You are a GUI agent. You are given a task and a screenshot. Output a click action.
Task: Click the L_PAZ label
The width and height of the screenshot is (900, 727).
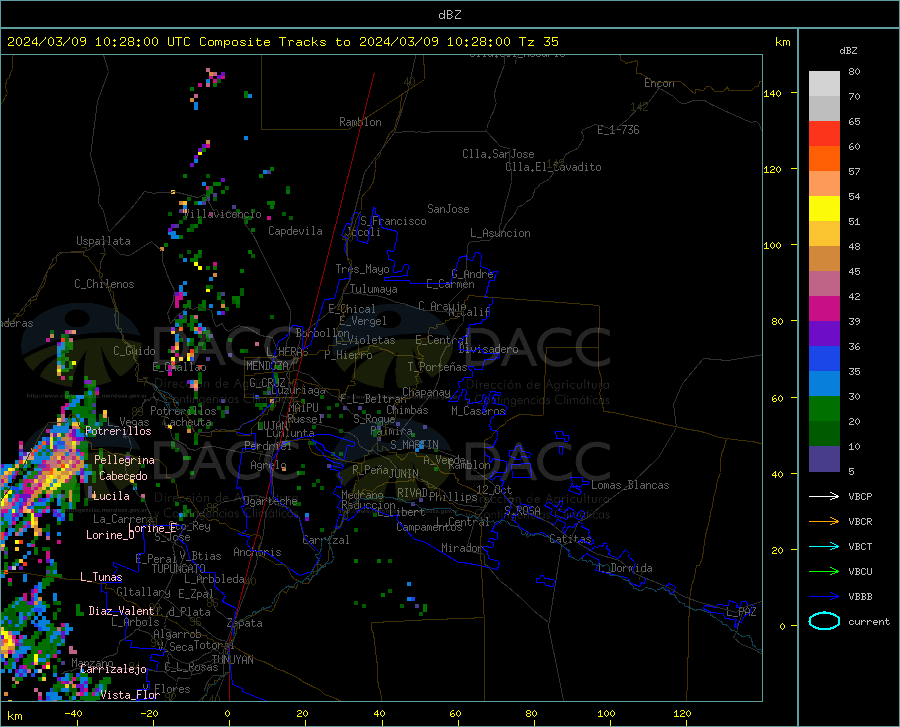point(741,612)
